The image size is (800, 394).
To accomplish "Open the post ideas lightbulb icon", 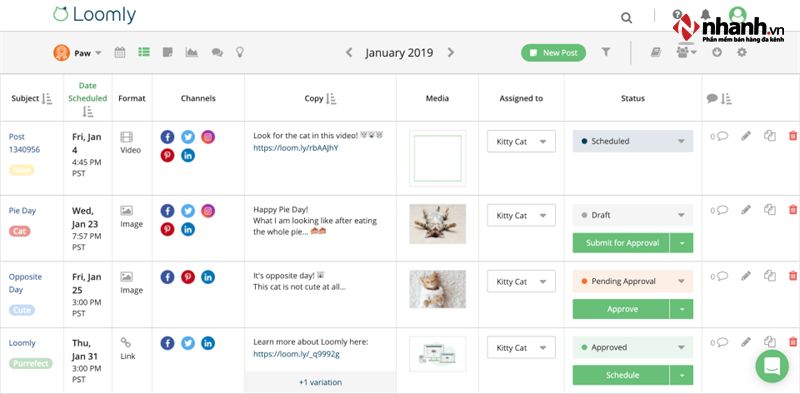I will coord(240,52).
